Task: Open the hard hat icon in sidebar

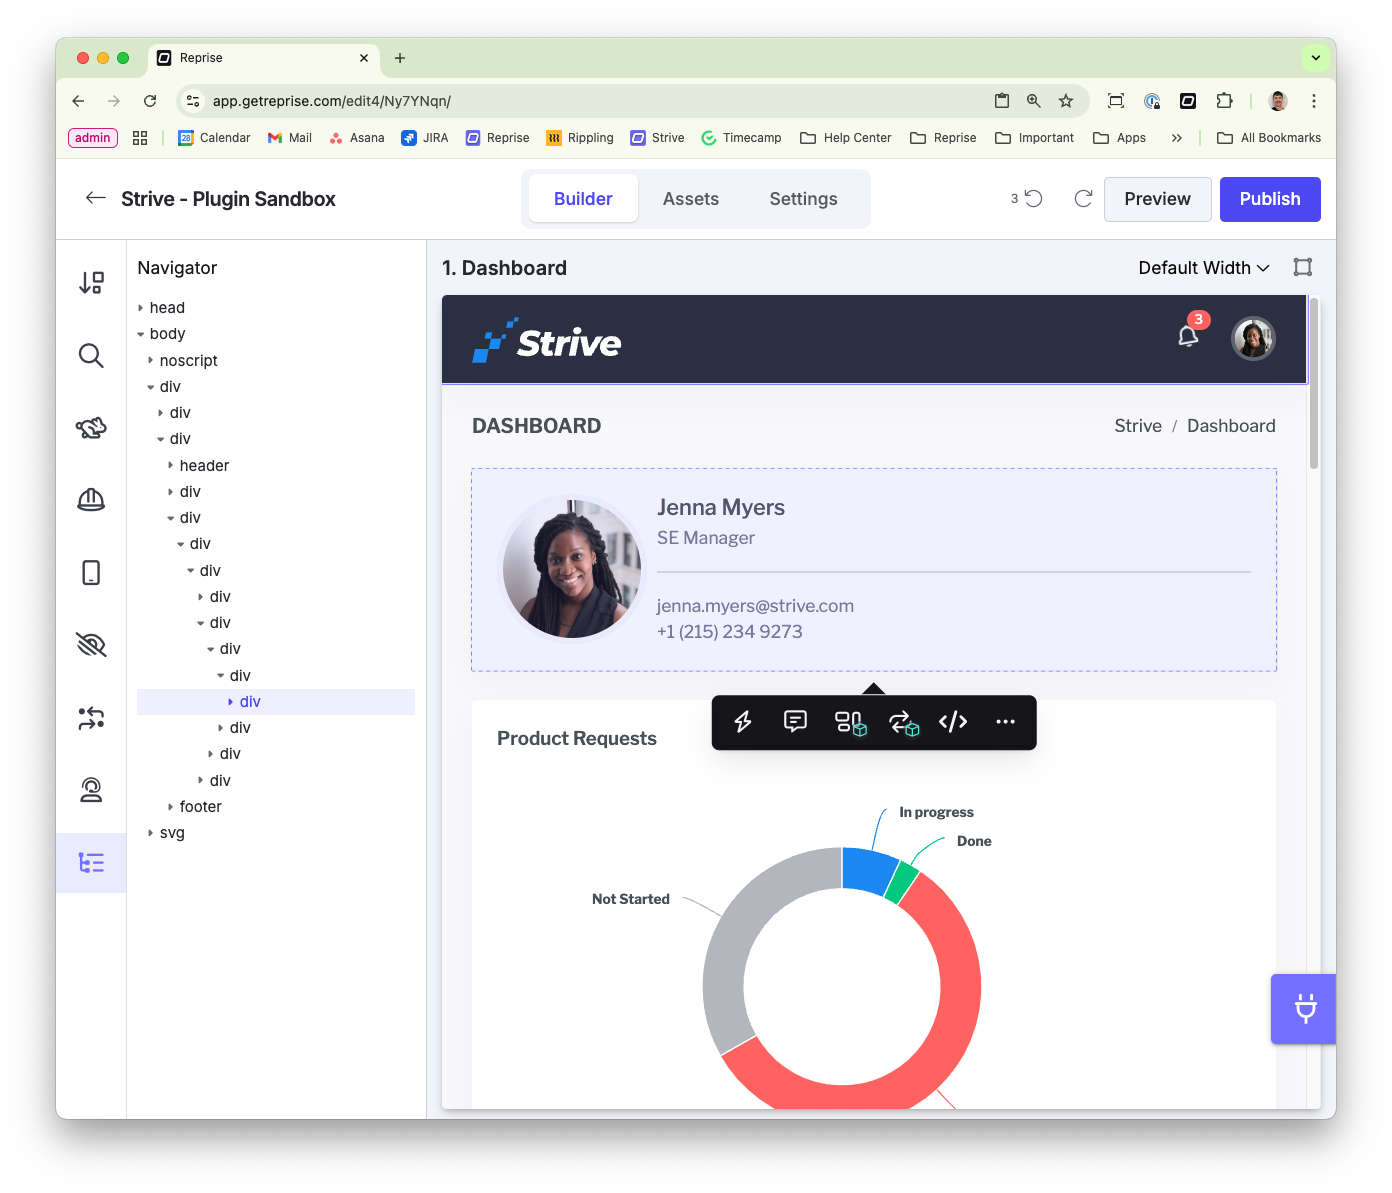Action: click(91, 500)
